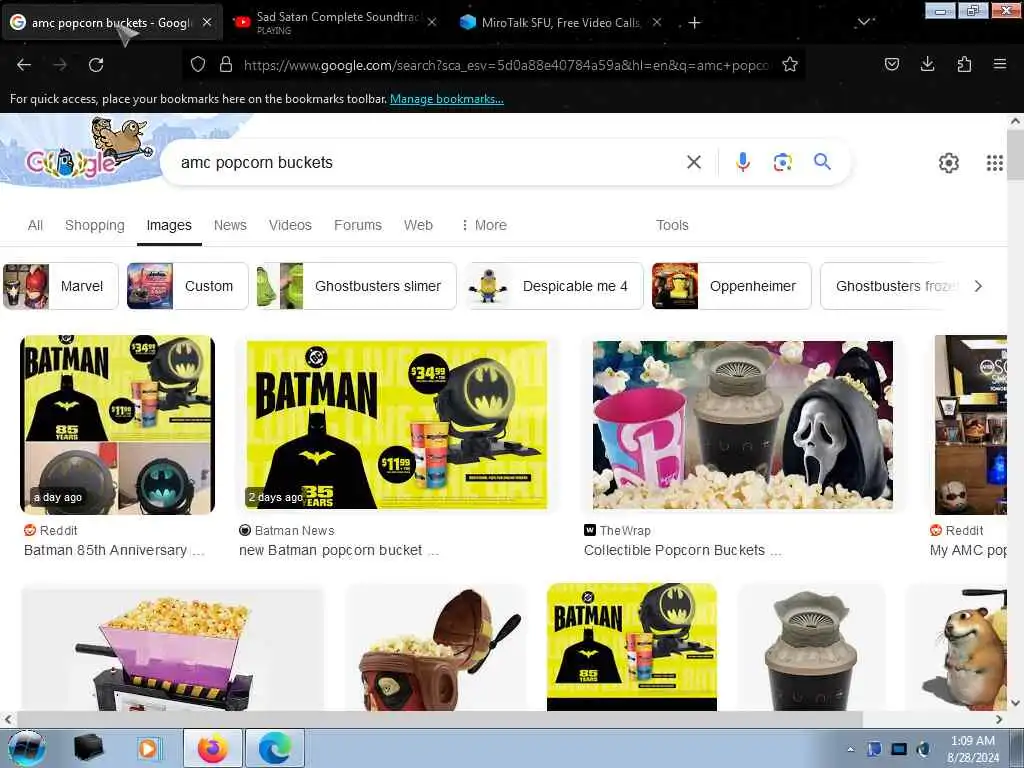The height and width of the screenshot is (768, 1024).
Task: Open the Save to Pocket icon
Action: [x=891, y=65]
